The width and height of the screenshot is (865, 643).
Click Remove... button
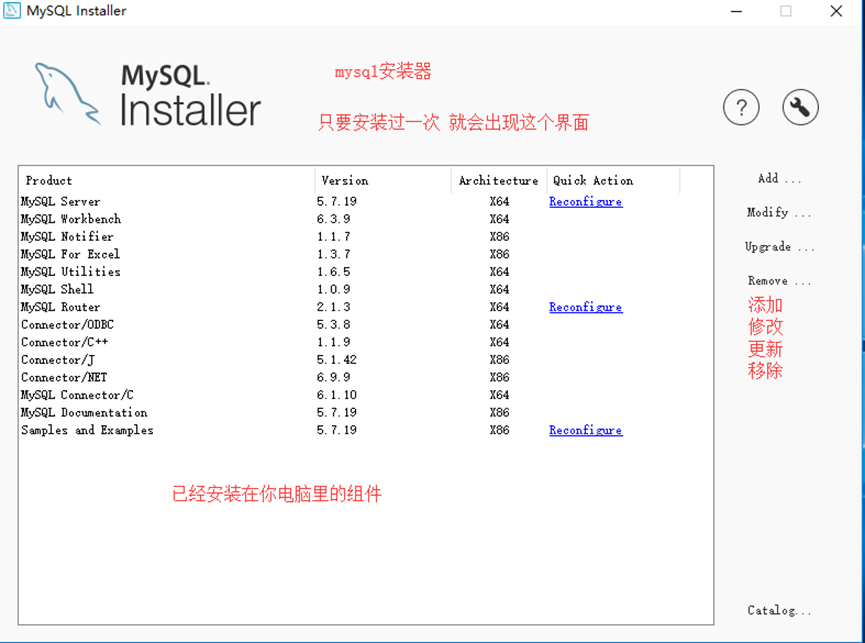779,281
